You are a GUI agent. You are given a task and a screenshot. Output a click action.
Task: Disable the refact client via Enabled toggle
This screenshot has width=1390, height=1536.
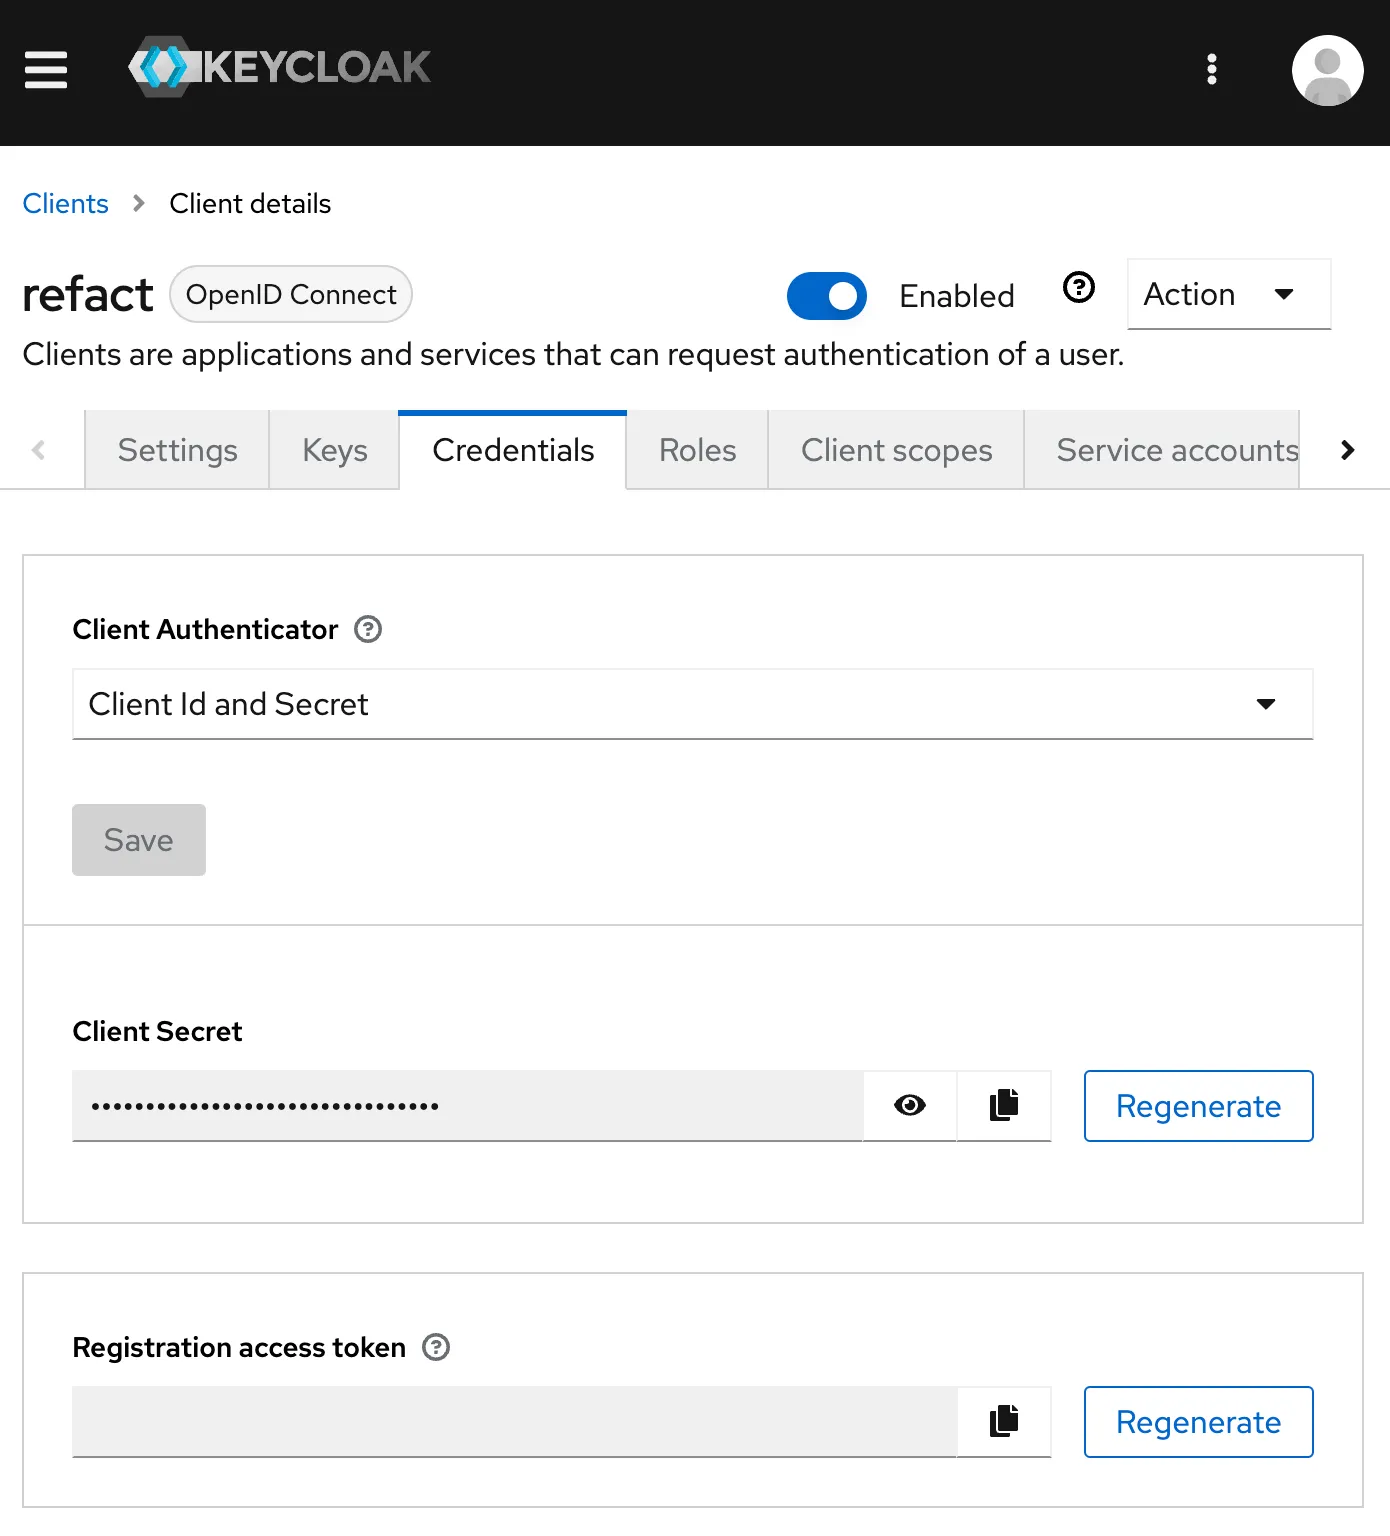[826, 296]
